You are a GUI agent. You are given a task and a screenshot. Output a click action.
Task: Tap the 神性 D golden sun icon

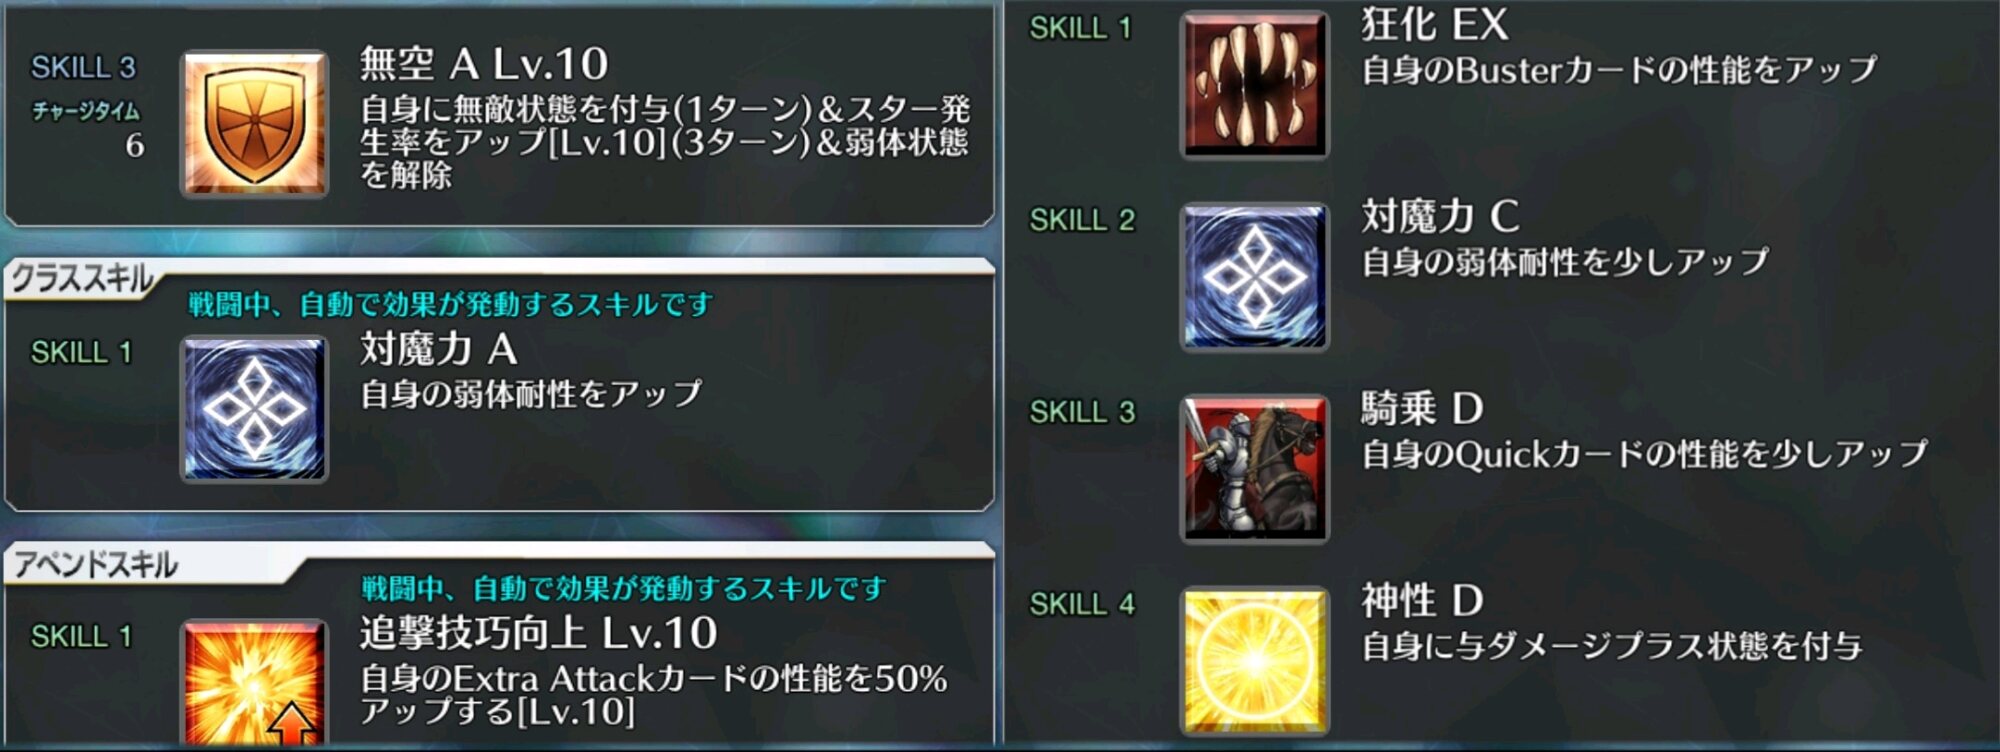pyautogui.click(x=1255, y=661)
